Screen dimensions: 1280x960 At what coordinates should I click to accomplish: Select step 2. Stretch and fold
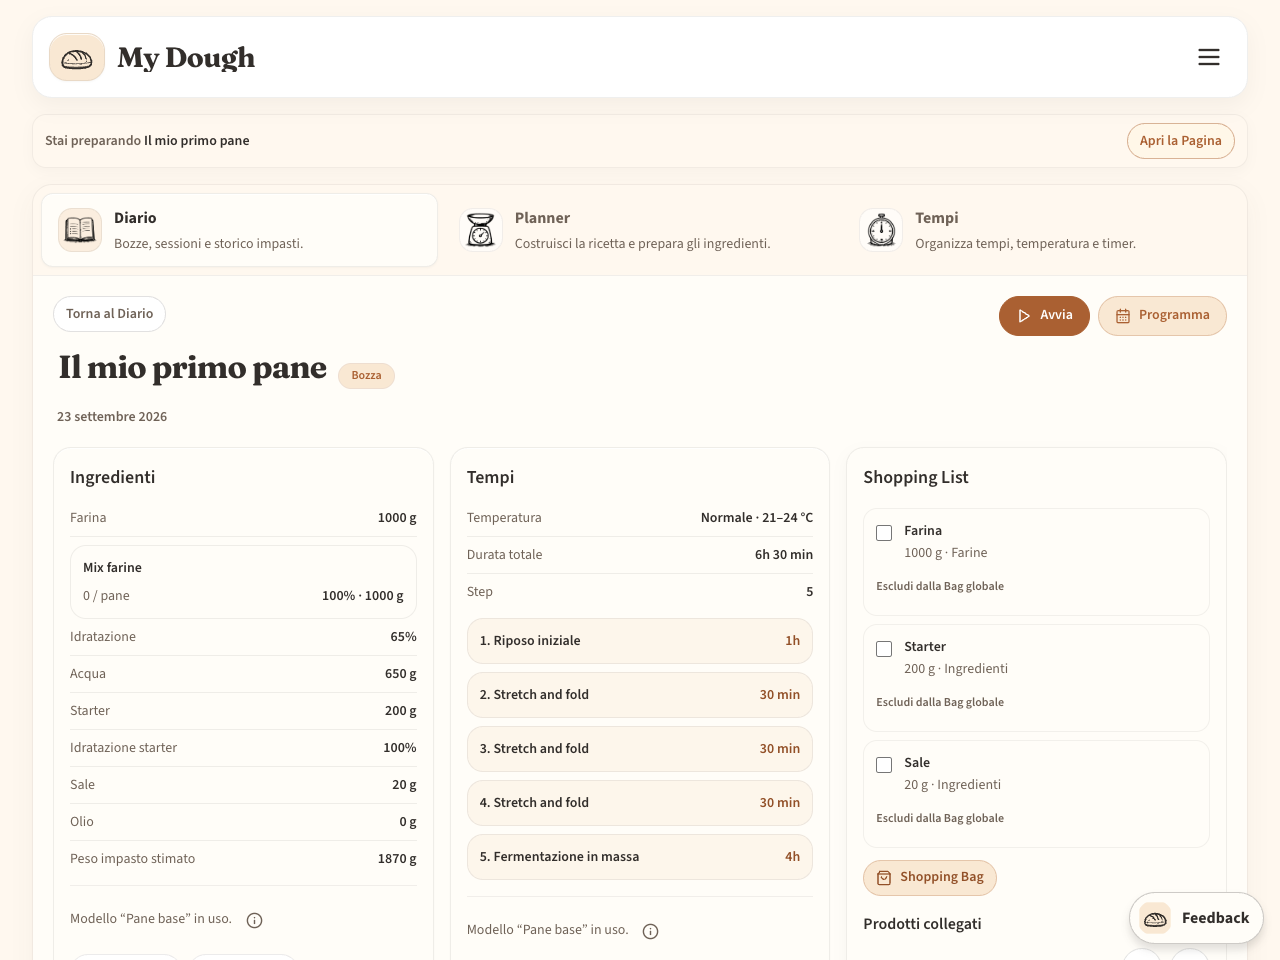[x=640, y=695]
